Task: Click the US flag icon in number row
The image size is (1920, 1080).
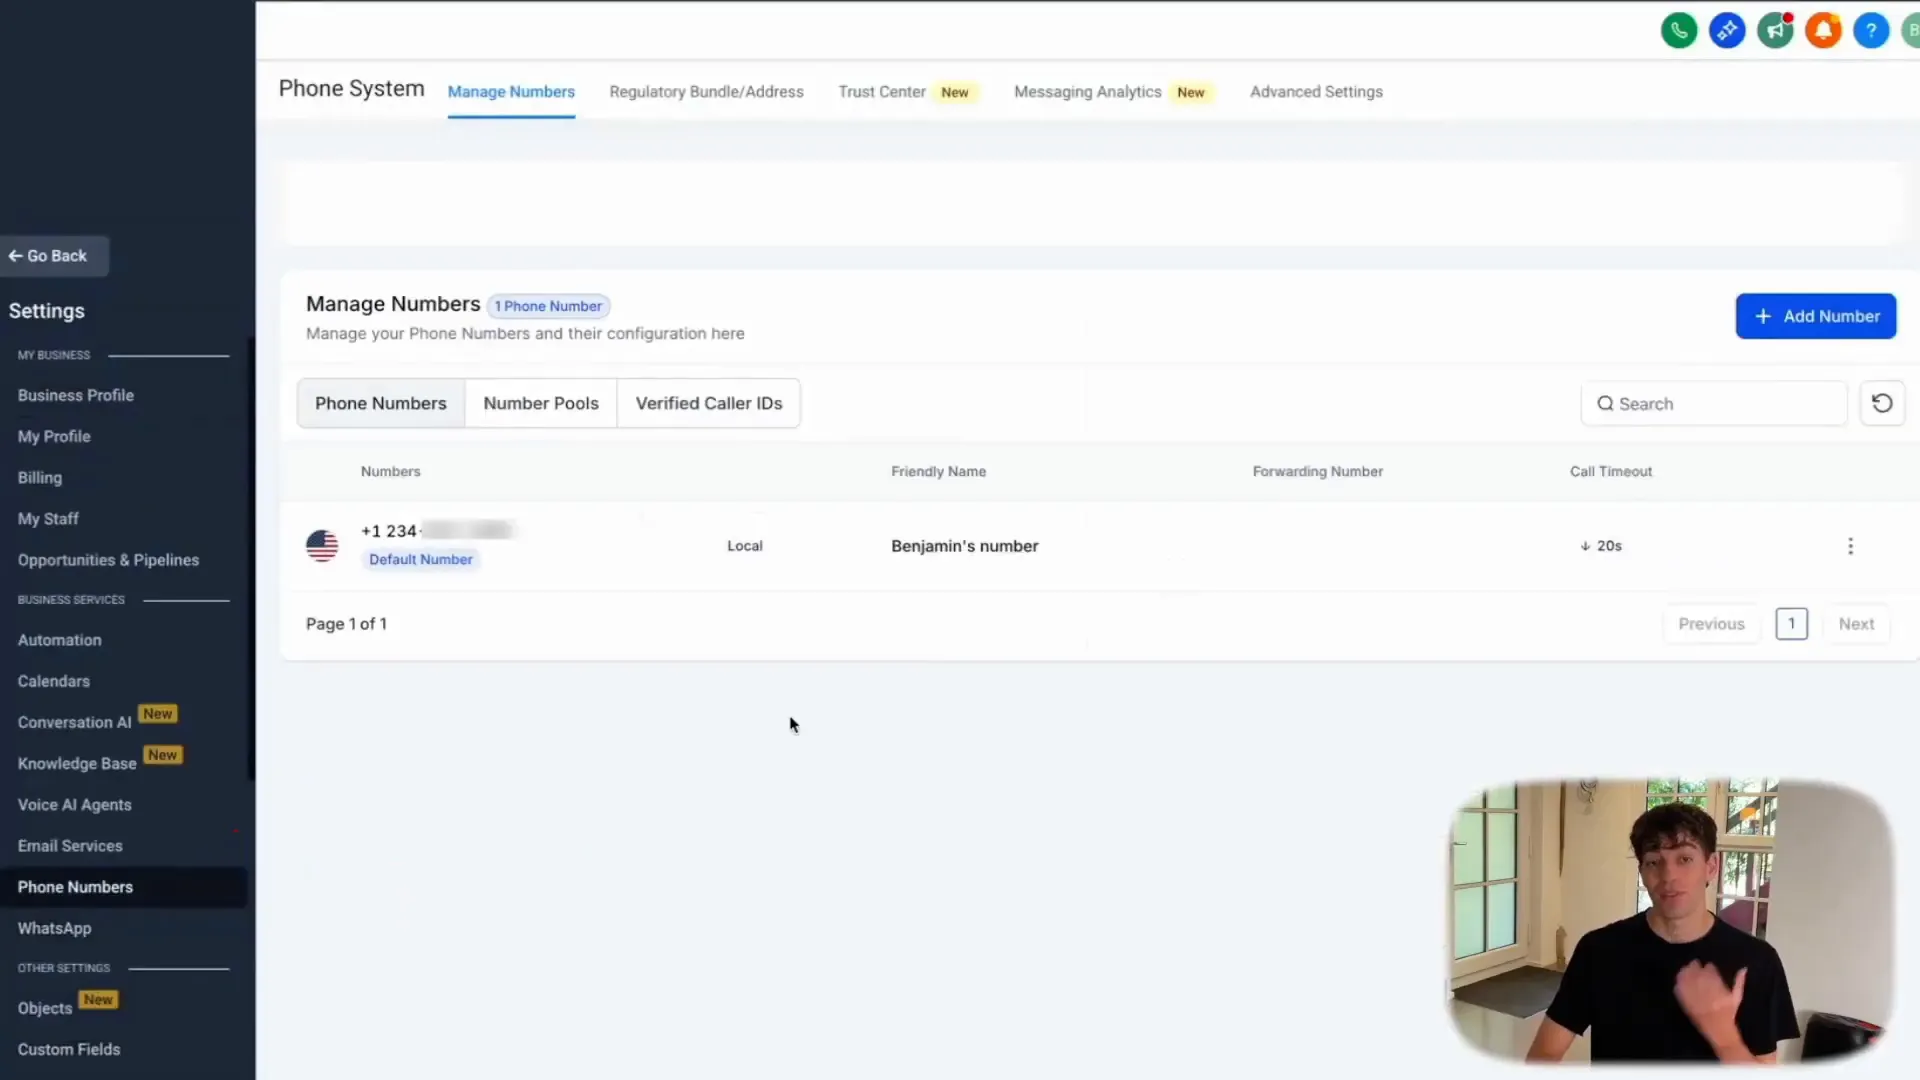Action: 322,546
